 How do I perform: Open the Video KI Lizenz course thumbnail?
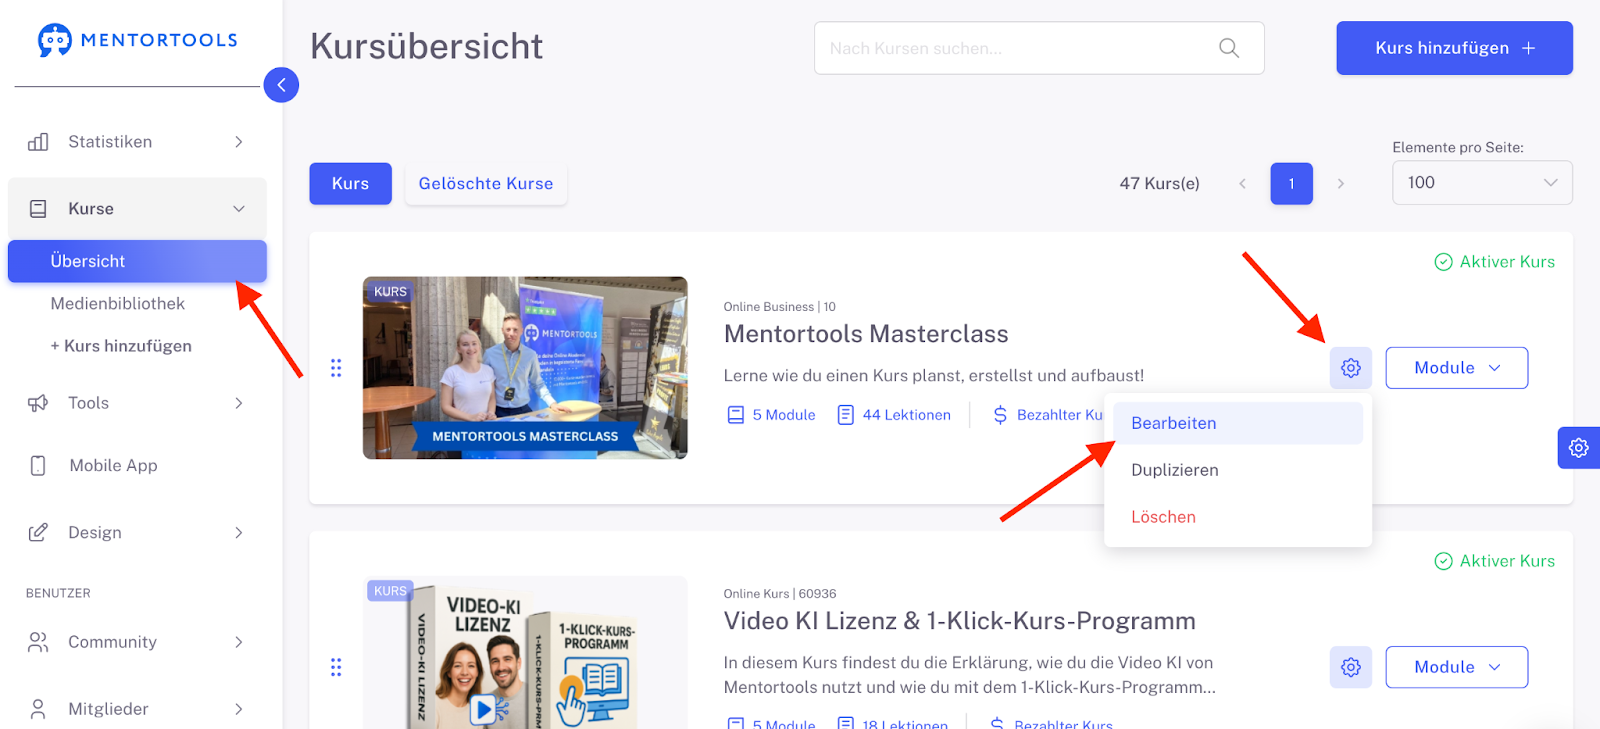(525, 652)
